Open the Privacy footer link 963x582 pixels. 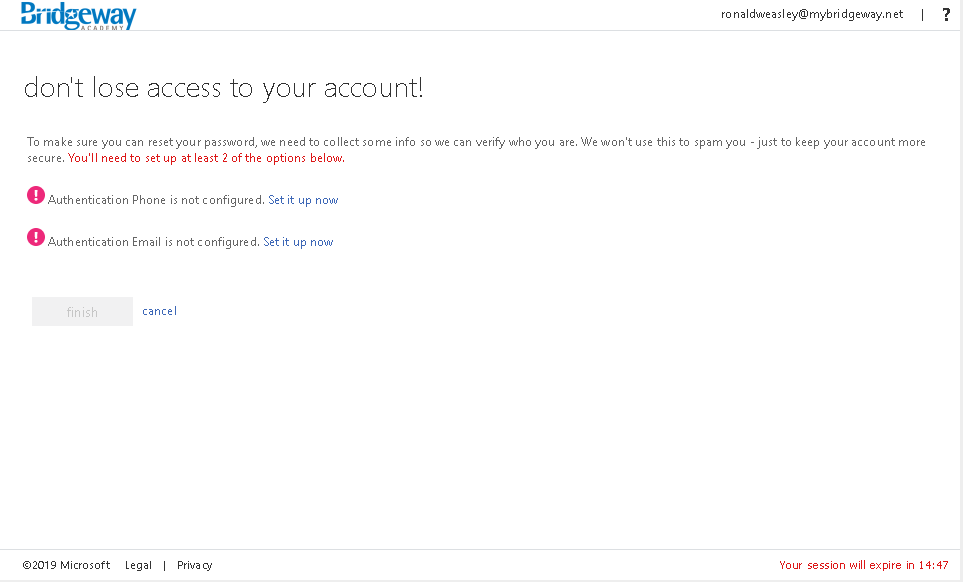pos(195,565)
